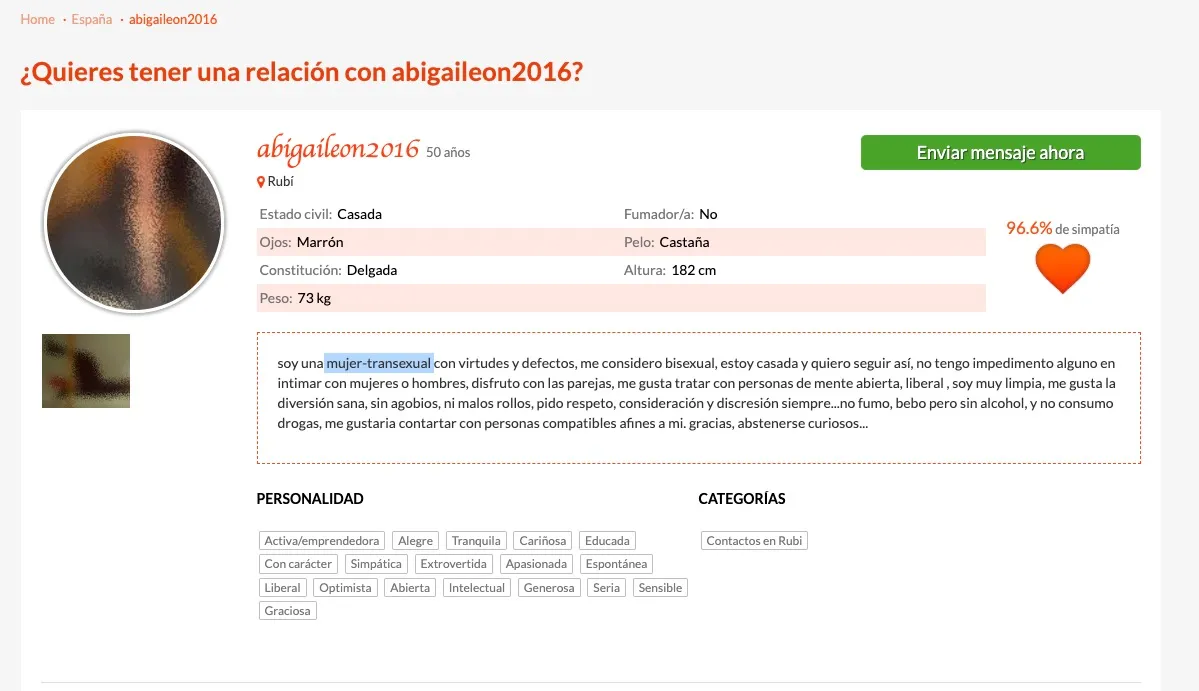Image resolution: width=1199 pixels, height=691 pixels.
Task: Select the Contactos en Rubi category tag
Action: pyautogui.click(x=754, y=540)
